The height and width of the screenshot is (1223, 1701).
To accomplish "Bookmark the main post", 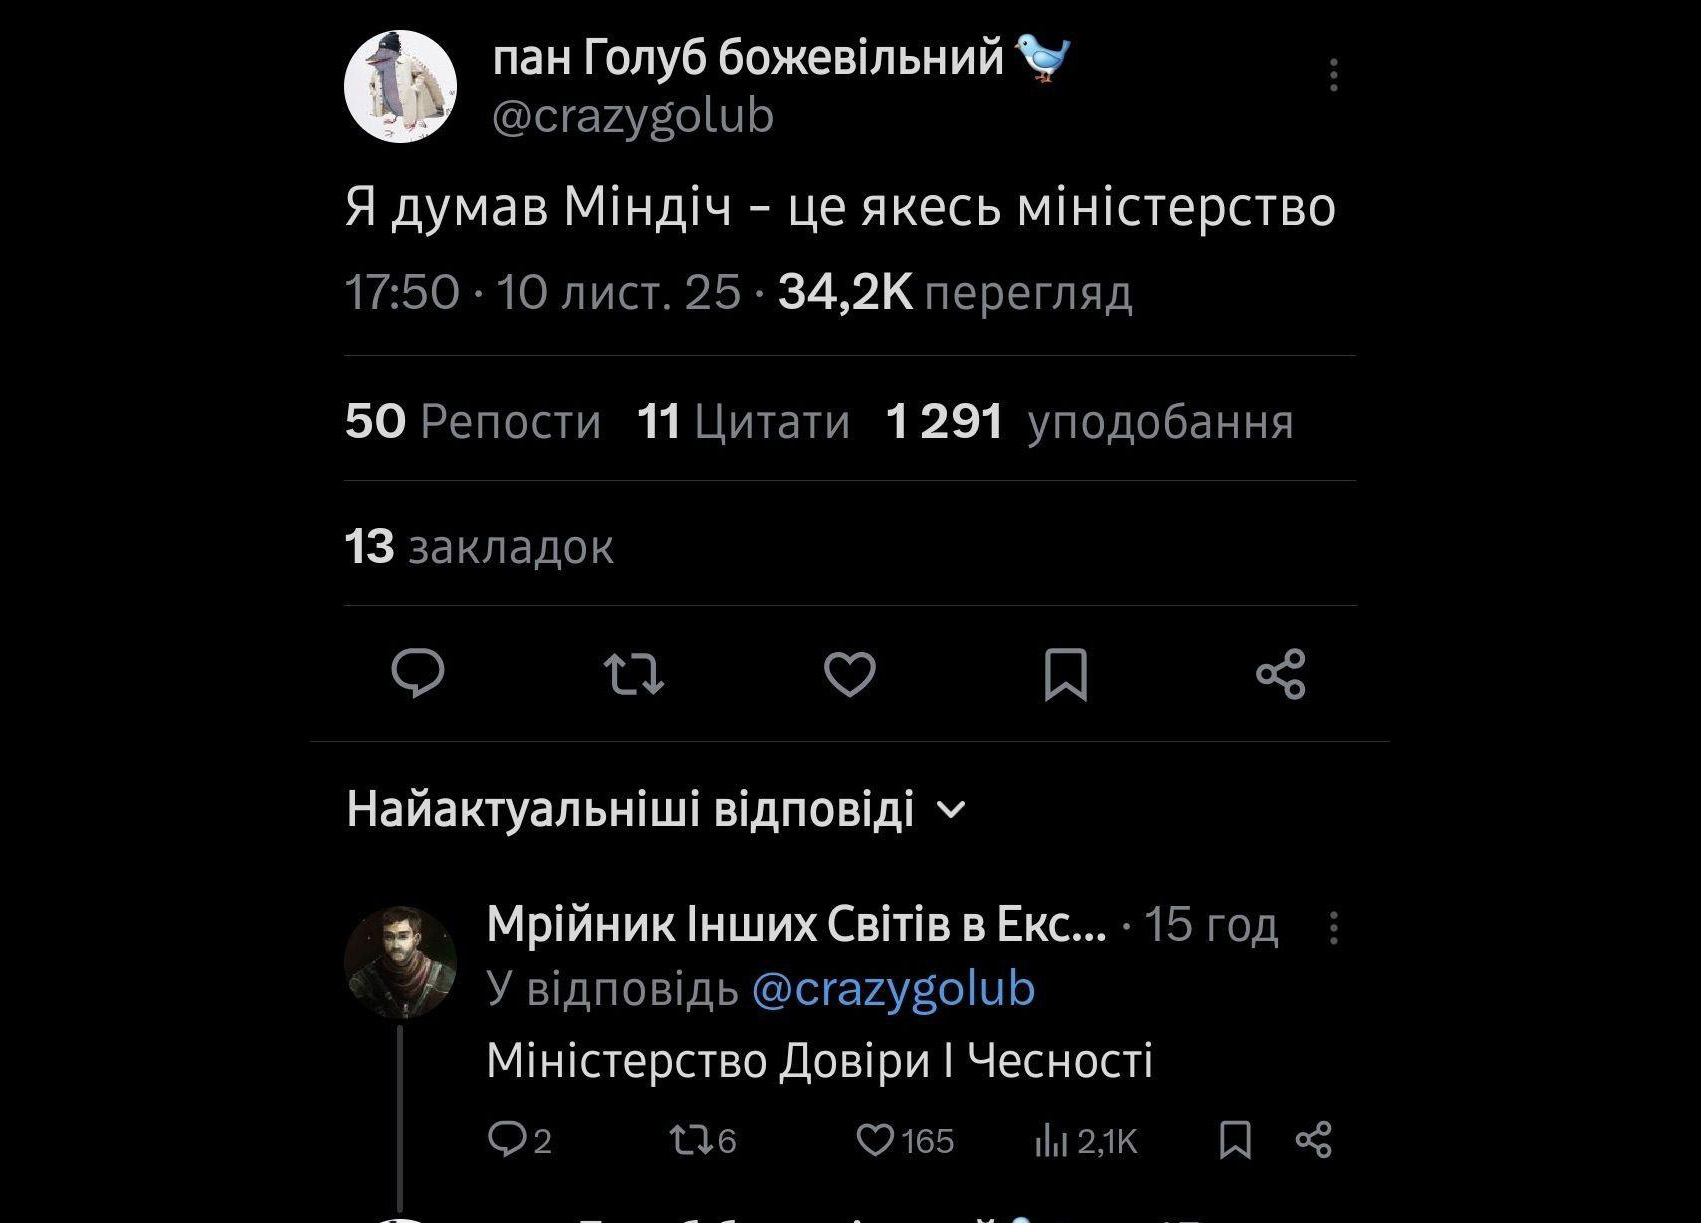I will tap(1065, 674).
